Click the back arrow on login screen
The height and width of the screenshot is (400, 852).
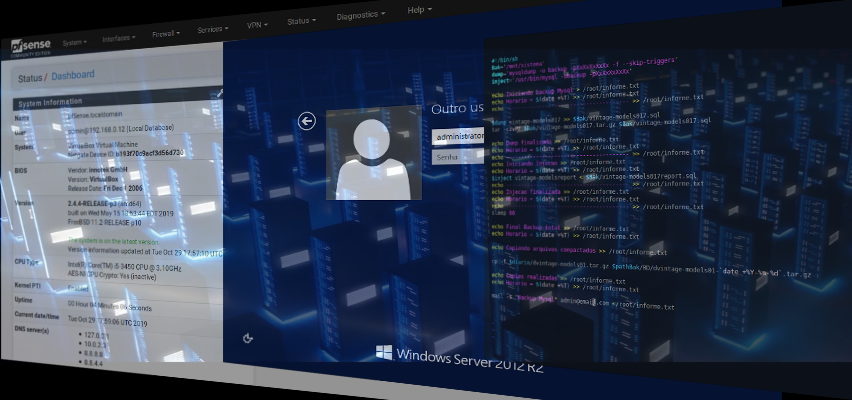307,121
